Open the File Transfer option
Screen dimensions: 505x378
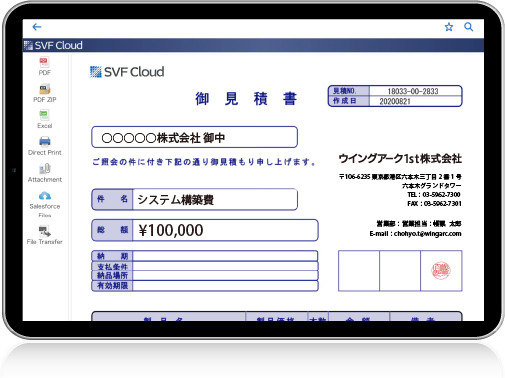45,235
